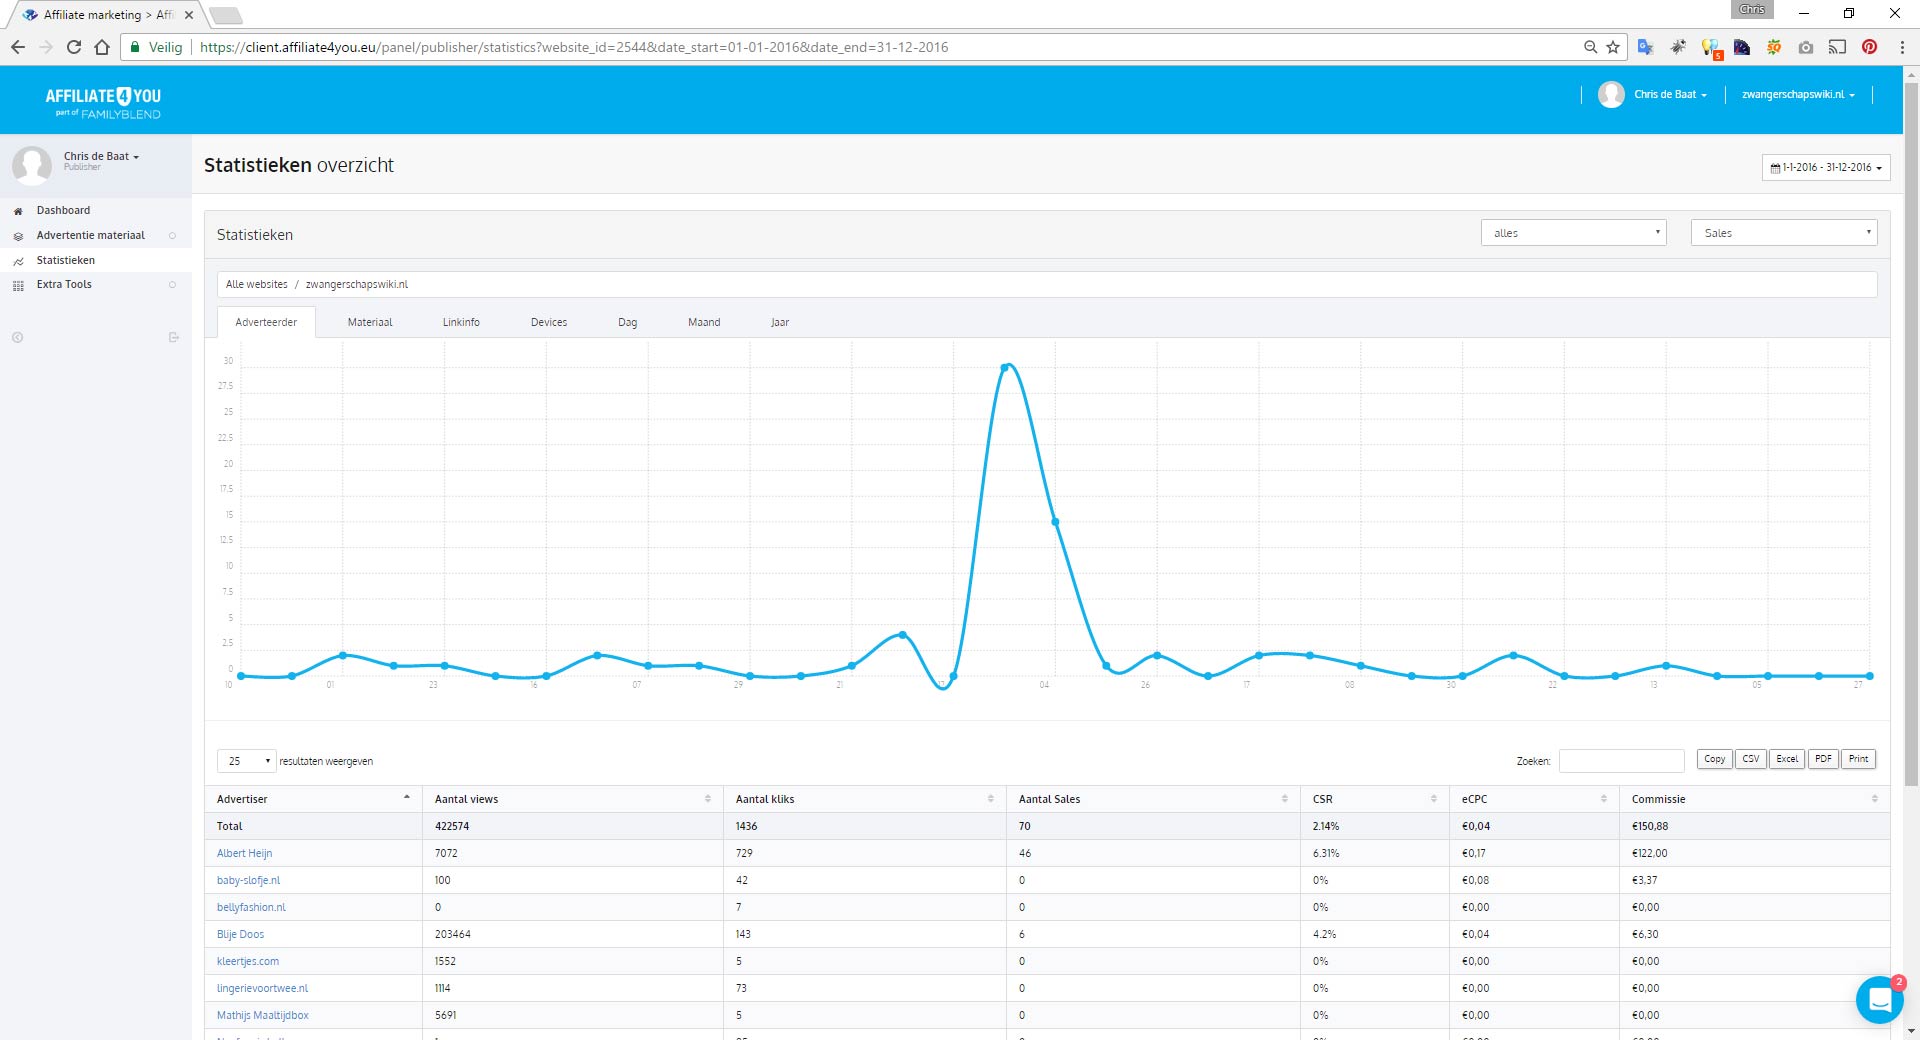Screen dimensions: 1920x1040
Task: Click the Copy export button
Action: [x=1714, y=759]
